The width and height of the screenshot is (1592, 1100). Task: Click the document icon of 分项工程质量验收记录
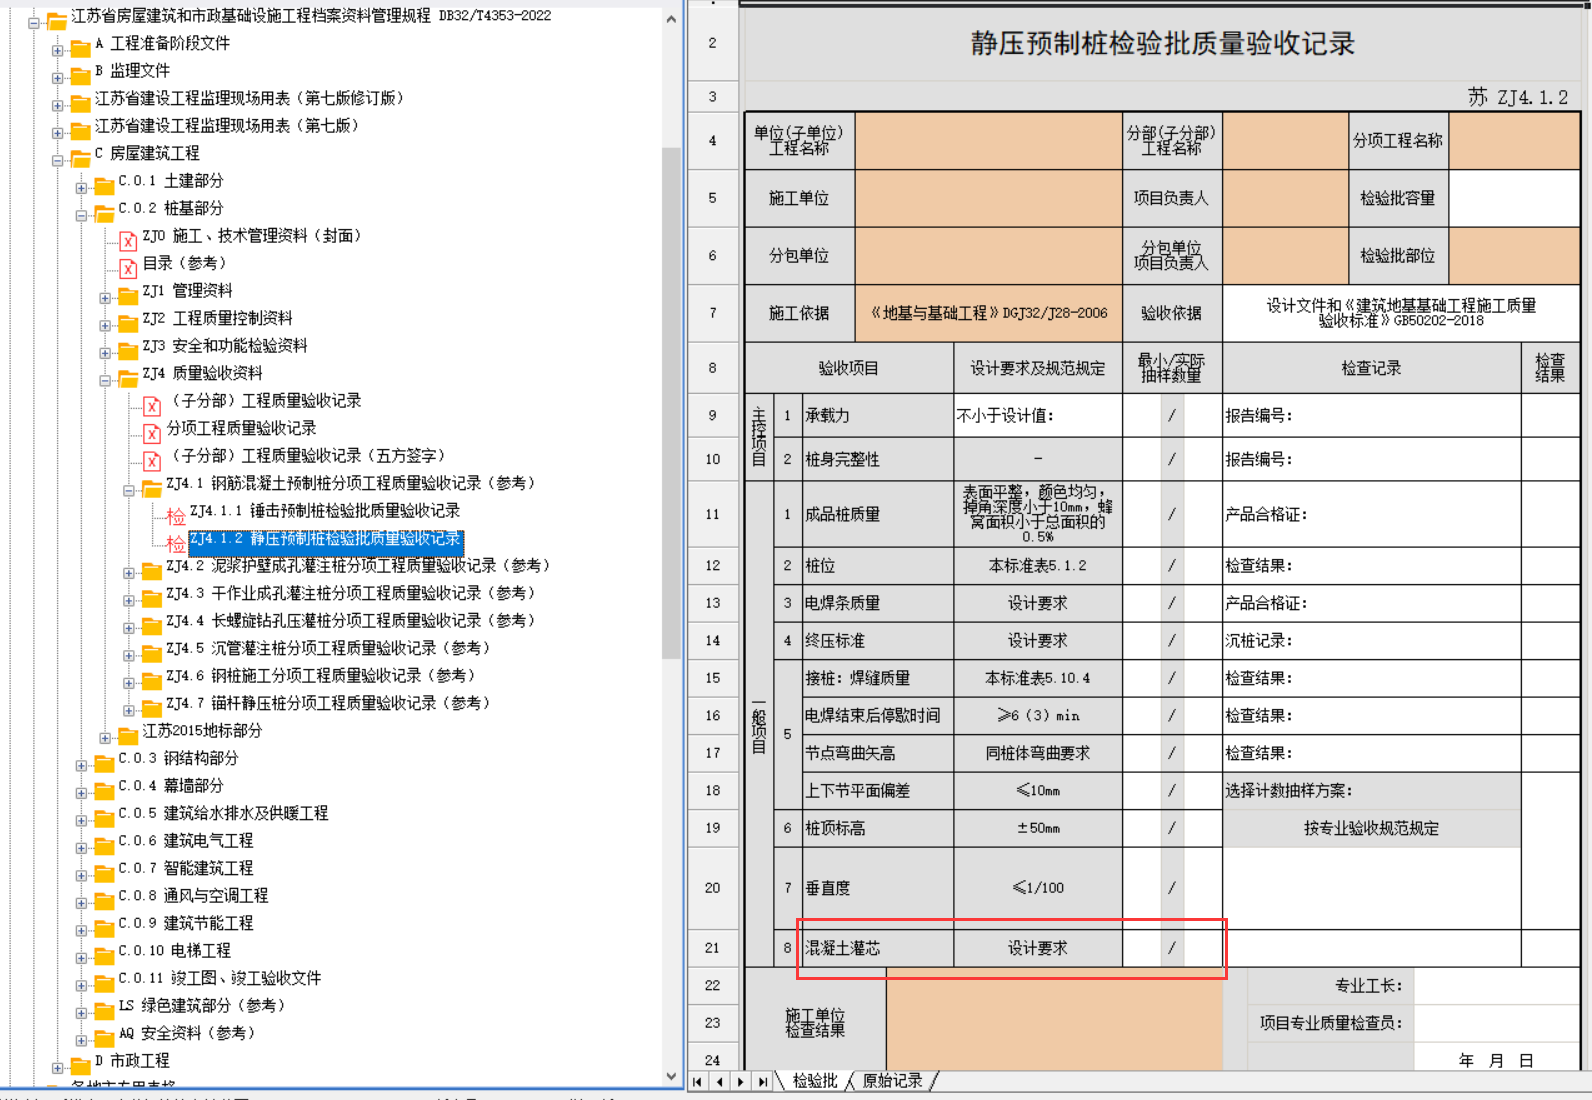coord(152,433)
